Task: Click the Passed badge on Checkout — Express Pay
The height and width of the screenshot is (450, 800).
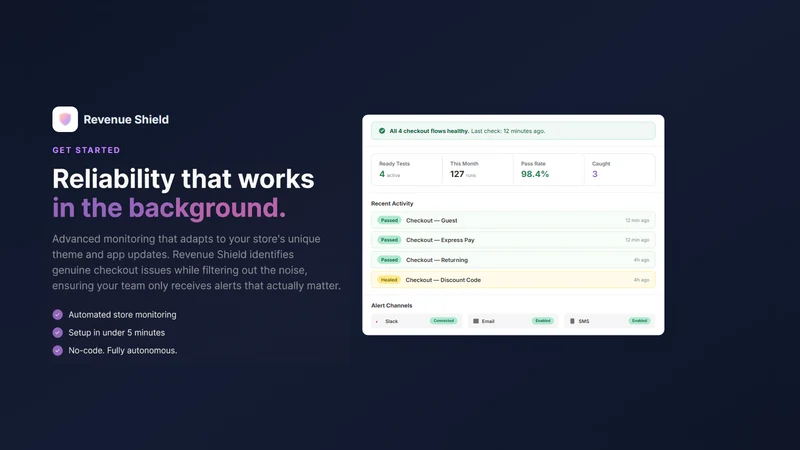Action: pyautogui.click(x=389, y=240)
